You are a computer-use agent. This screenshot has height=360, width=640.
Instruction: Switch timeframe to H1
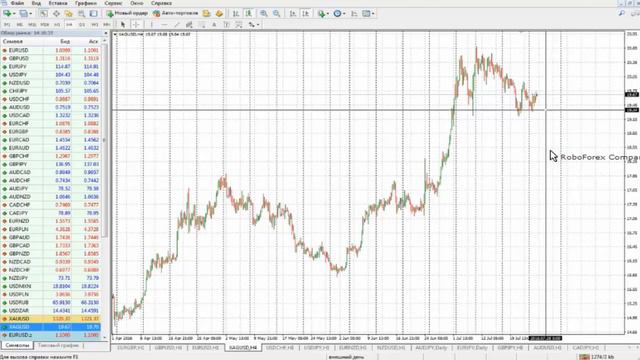pos(57,24)
